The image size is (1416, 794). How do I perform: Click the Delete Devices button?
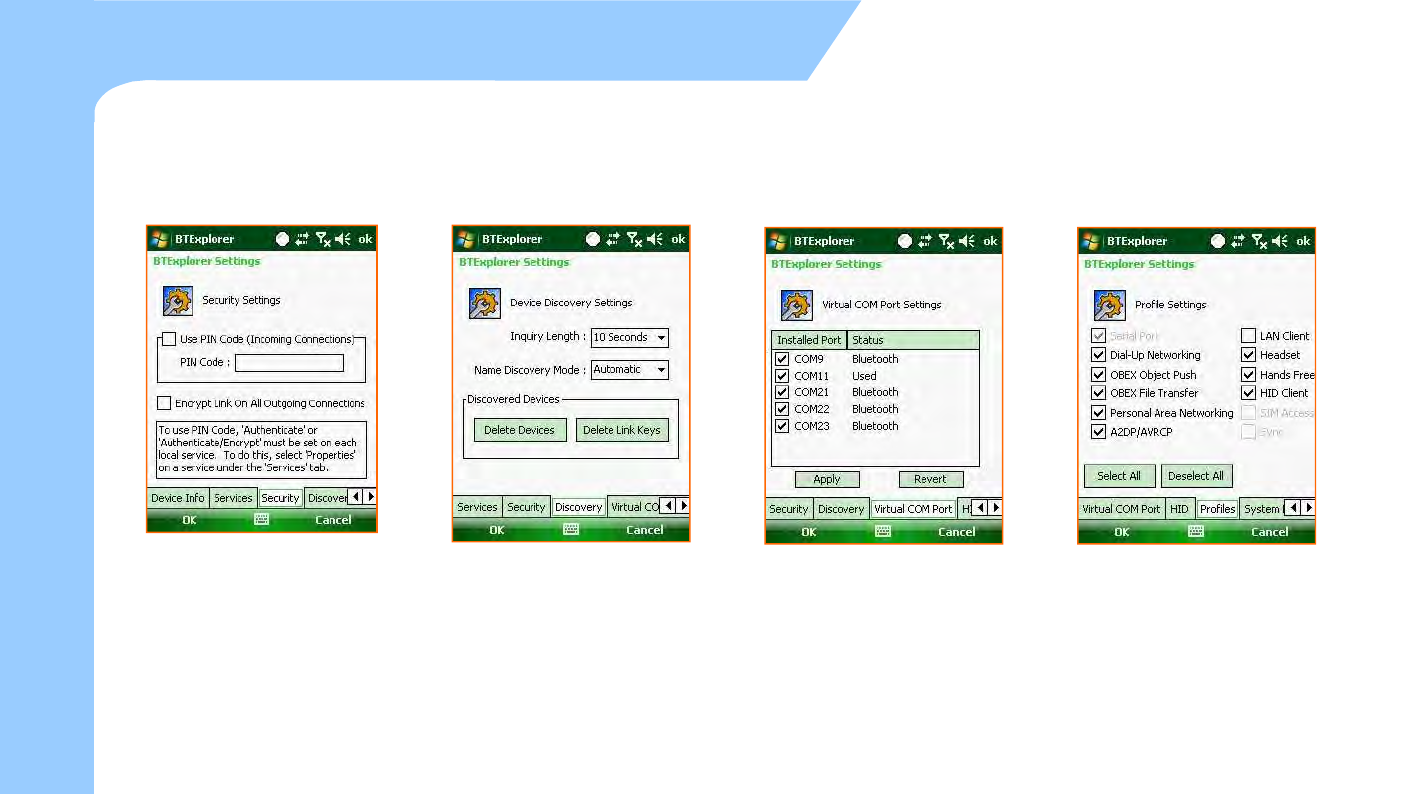[520, 430]
